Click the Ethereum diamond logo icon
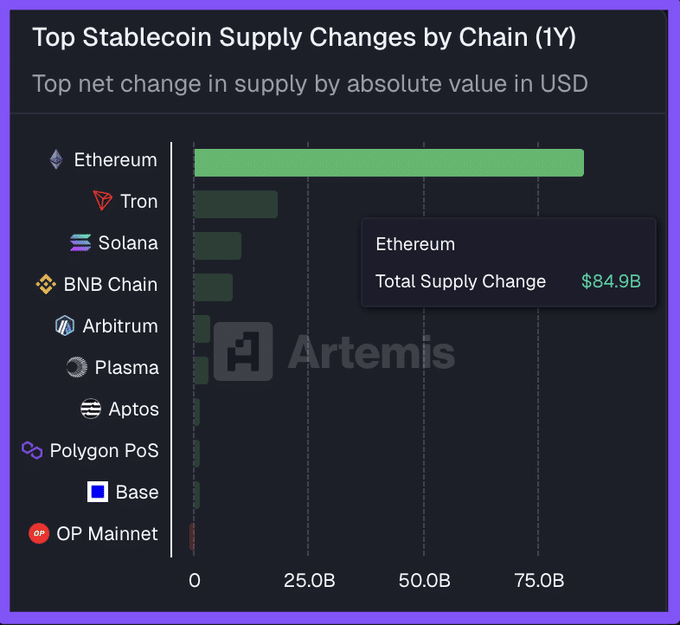680x625 pixels. [56, 160]
